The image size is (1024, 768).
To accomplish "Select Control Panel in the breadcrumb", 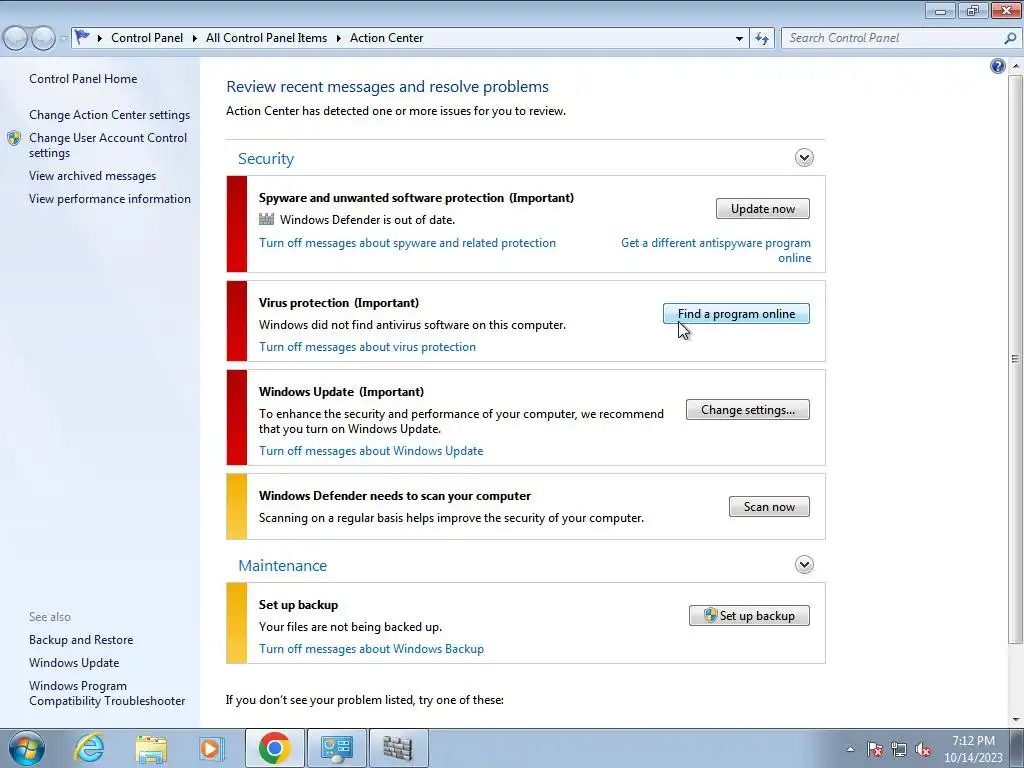I will pos(147,38).
